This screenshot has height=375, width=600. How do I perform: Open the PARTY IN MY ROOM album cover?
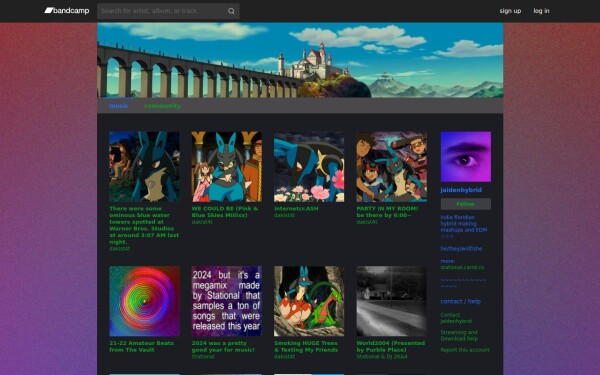[x=391, y=167]
